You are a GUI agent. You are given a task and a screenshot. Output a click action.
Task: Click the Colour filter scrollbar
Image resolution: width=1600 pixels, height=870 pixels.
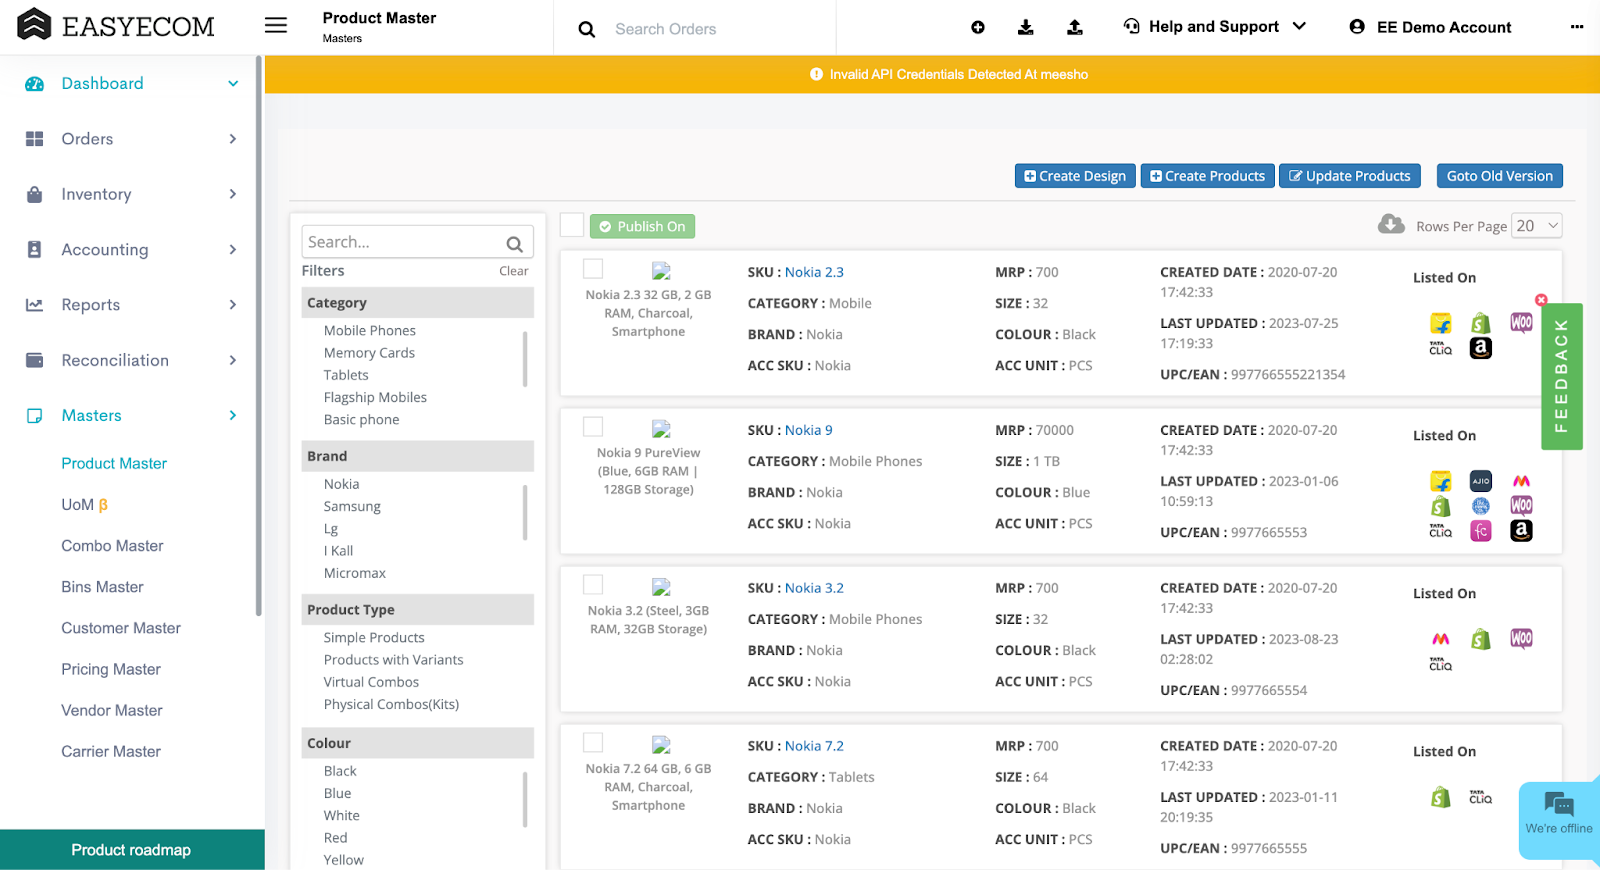point(525,799)
